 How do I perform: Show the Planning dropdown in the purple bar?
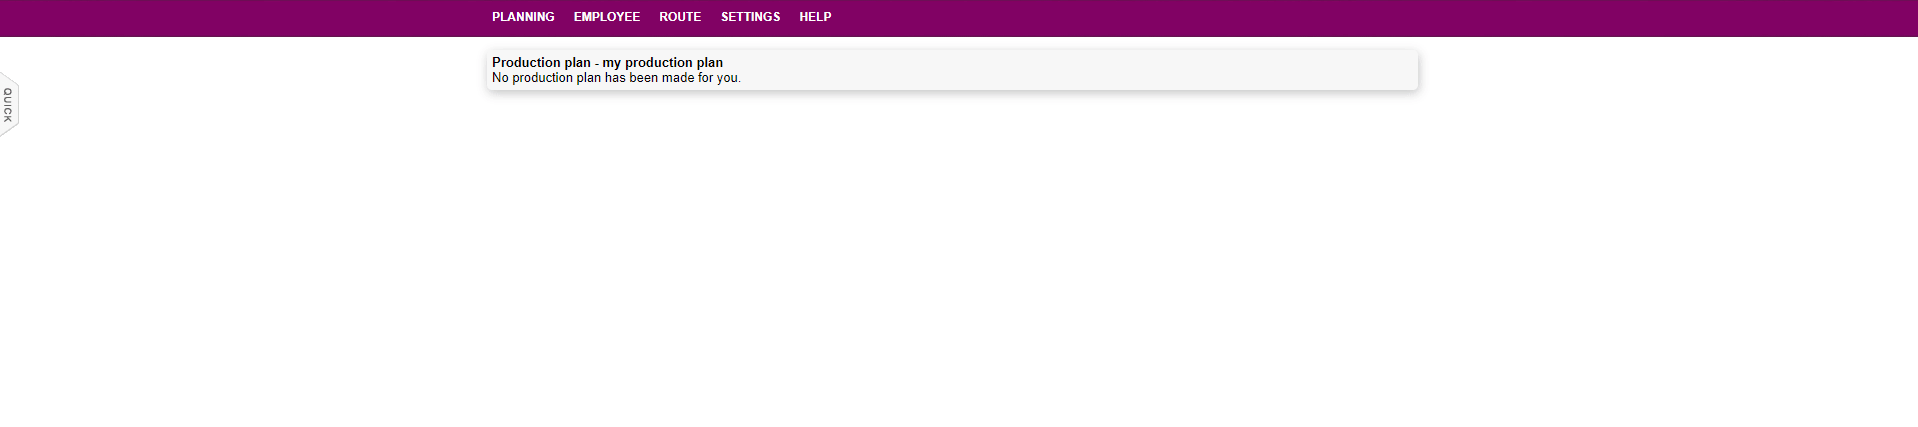(523, 17)
